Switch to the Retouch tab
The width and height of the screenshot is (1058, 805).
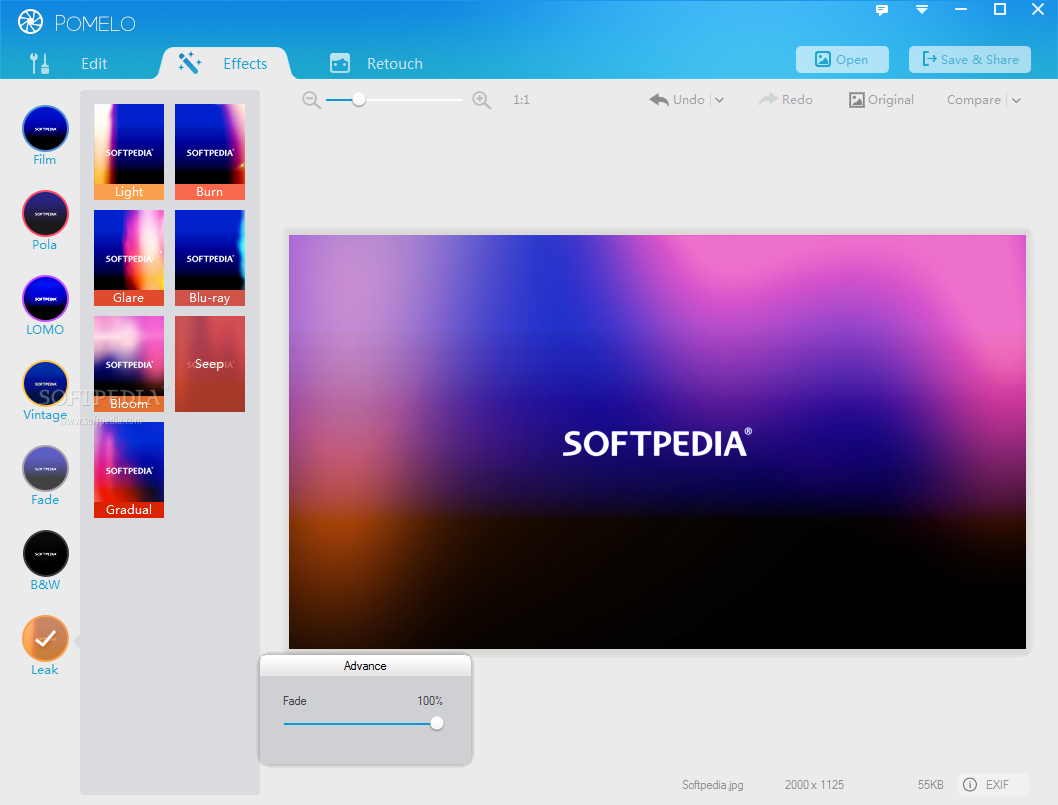pyautogui.click(x=395, y=63)
